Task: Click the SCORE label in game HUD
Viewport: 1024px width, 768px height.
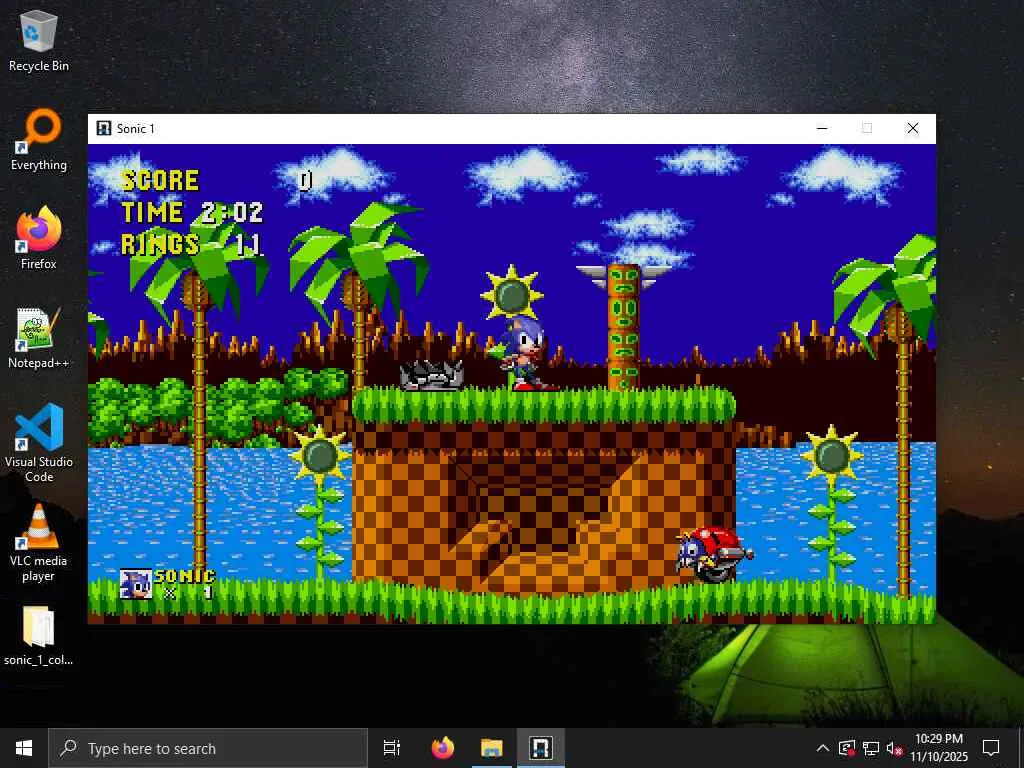Action: (x=160, y=181)
